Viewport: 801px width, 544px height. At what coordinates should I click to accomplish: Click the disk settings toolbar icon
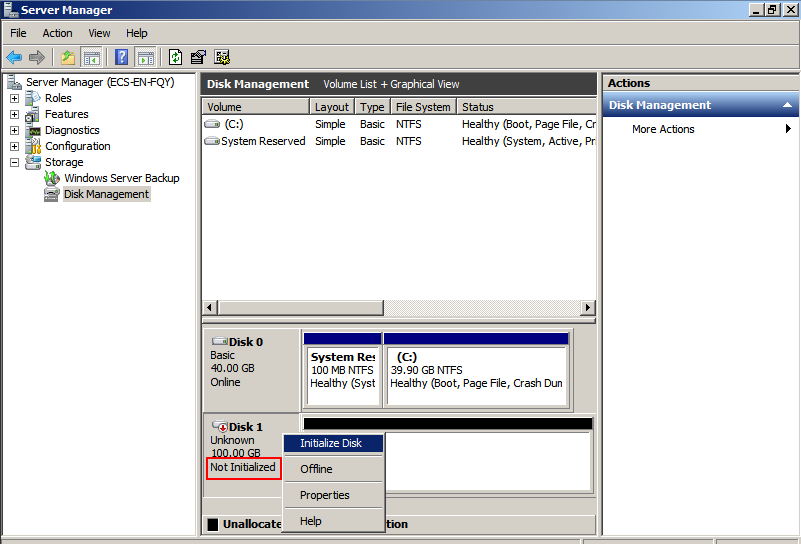tap(222, 57)
